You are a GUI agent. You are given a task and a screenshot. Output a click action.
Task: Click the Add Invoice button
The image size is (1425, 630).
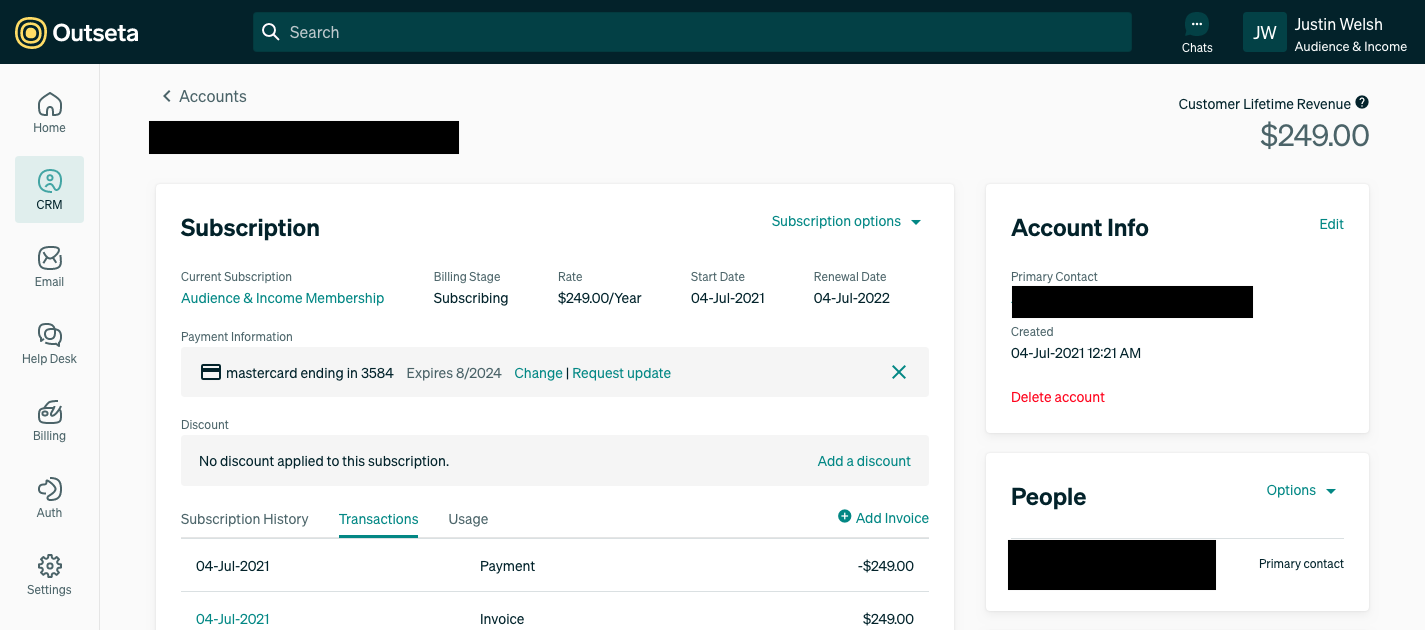[883, 518]
